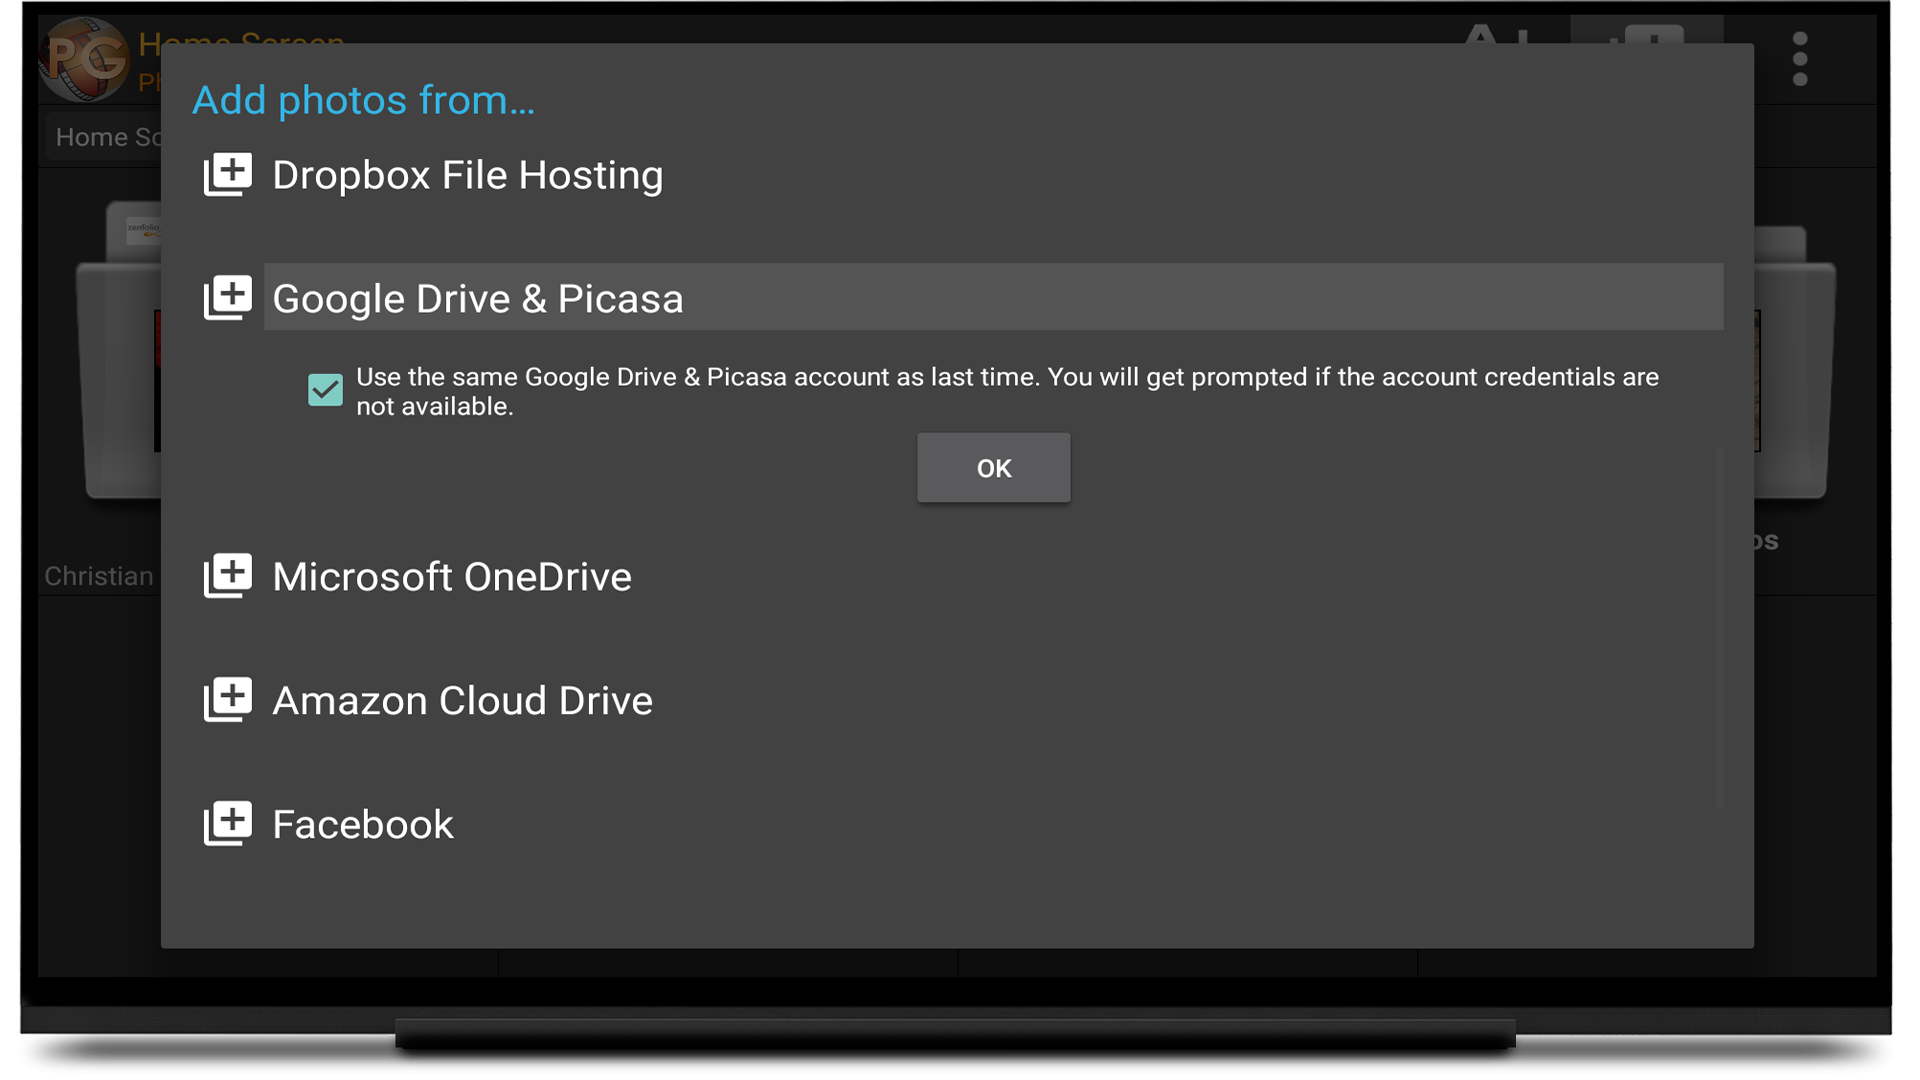1920x1080 pixels.
Task: Click the Amazon Cloud Drive add icon
Action: tap(228, 700)
